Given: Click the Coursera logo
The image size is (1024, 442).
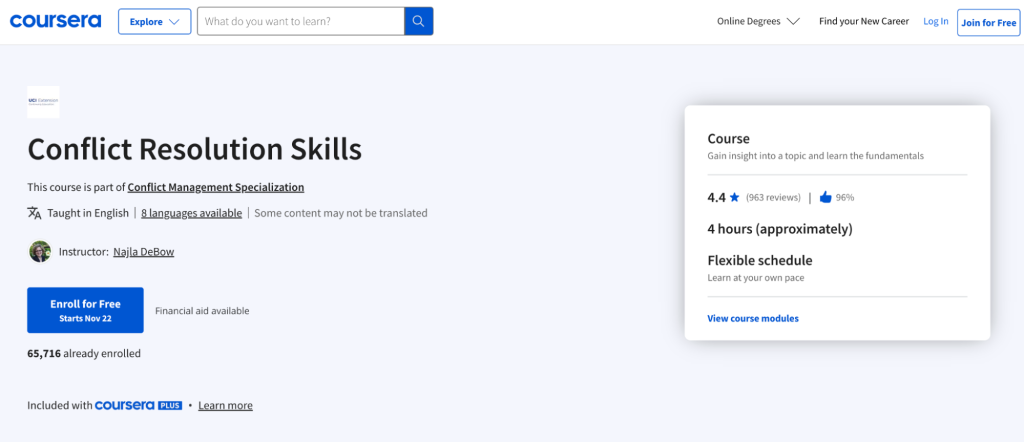Looking at the screenshot, I should pos(56,22).
